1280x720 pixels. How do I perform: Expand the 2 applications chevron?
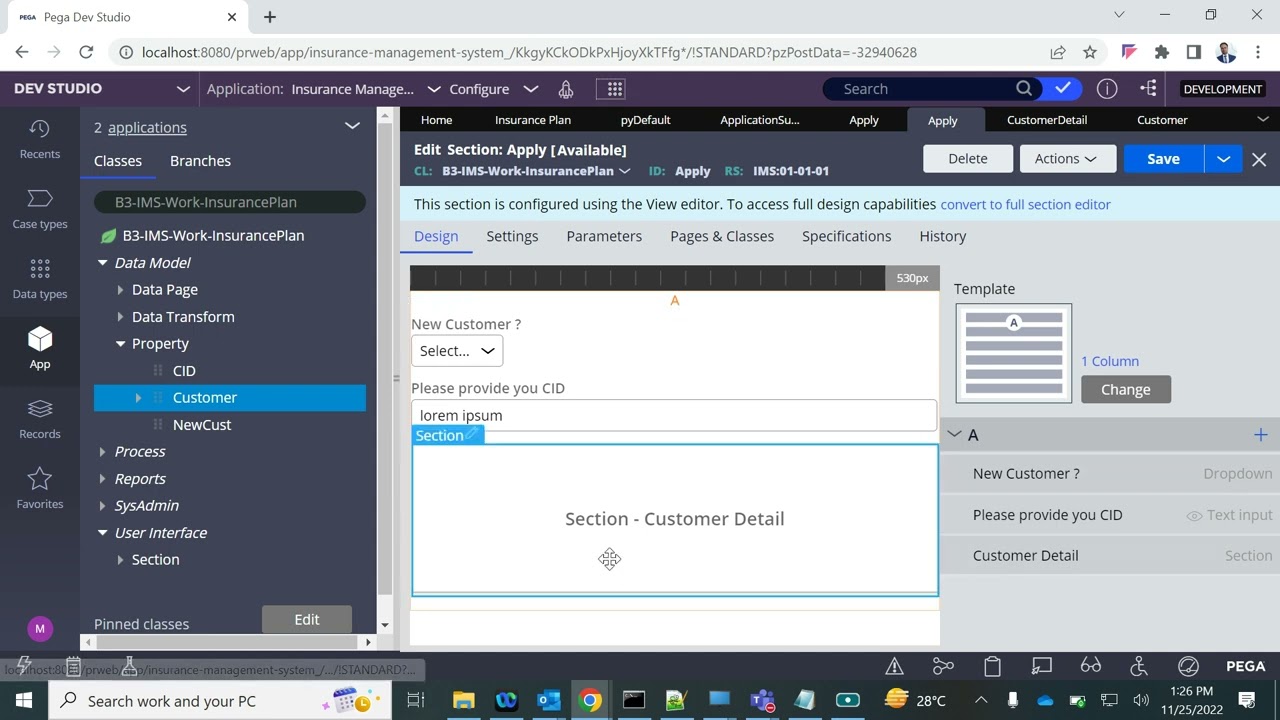point(352,126)
